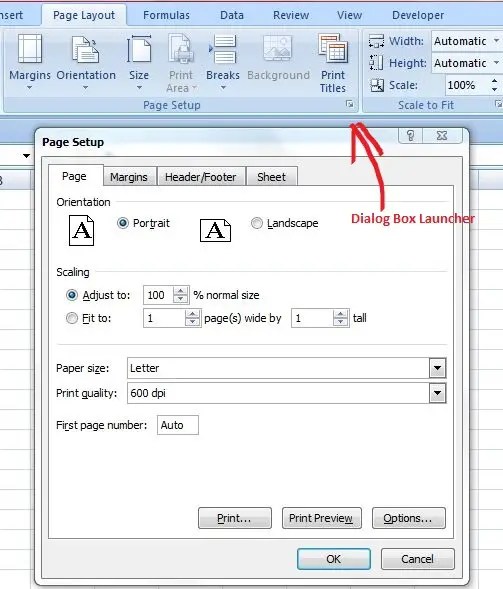
Task: Click the portrait page preview icon
Action: click(x=82, y=230)
